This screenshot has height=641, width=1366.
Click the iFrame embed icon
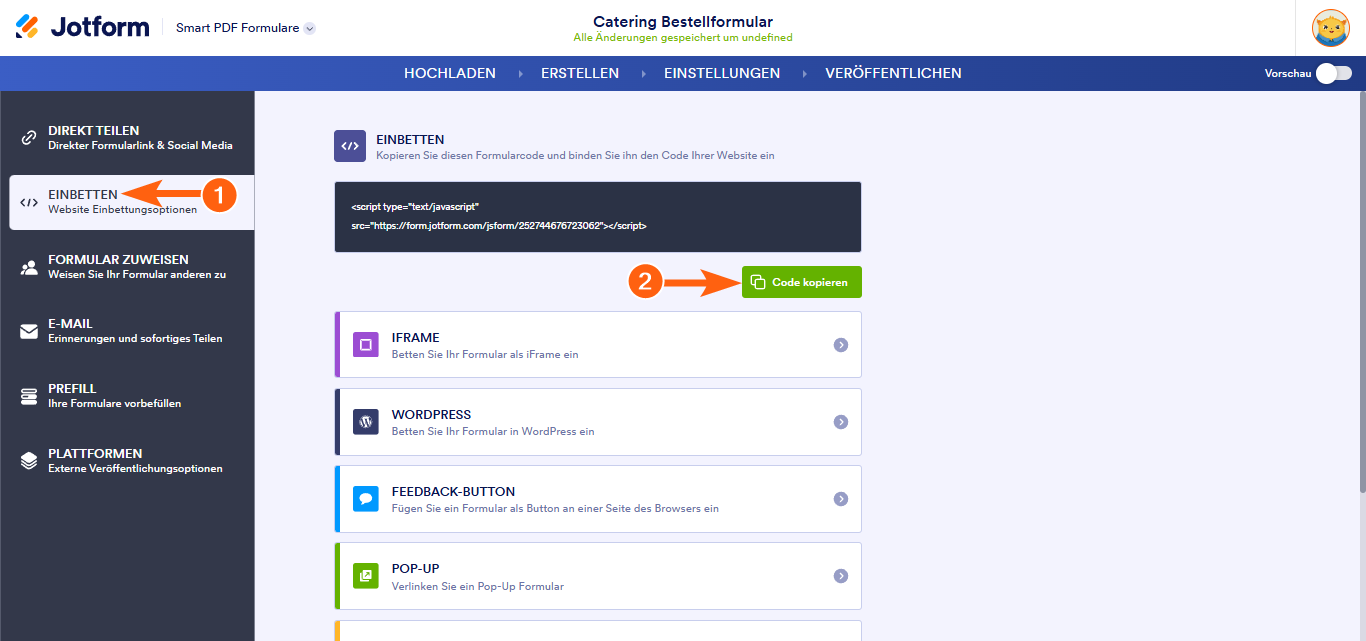(366, 345)
